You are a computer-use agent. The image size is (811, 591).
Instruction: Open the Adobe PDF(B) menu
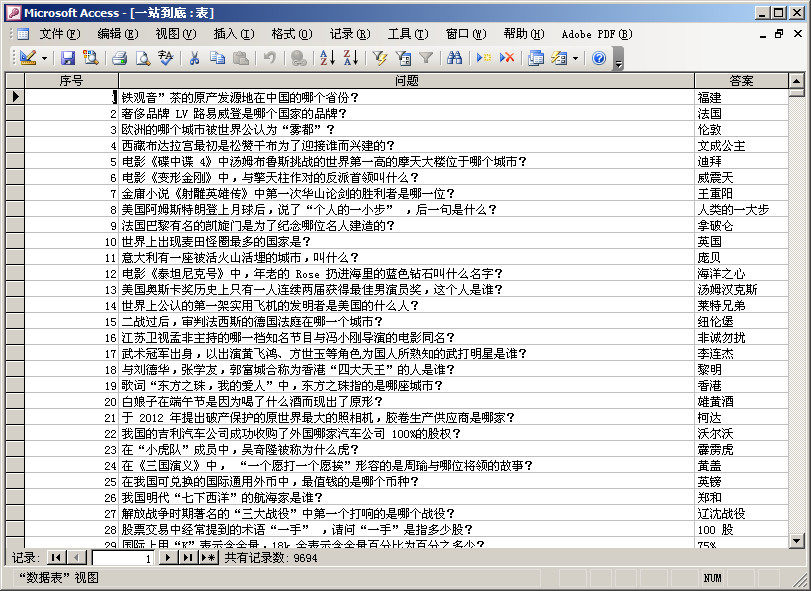click(597, 34)
